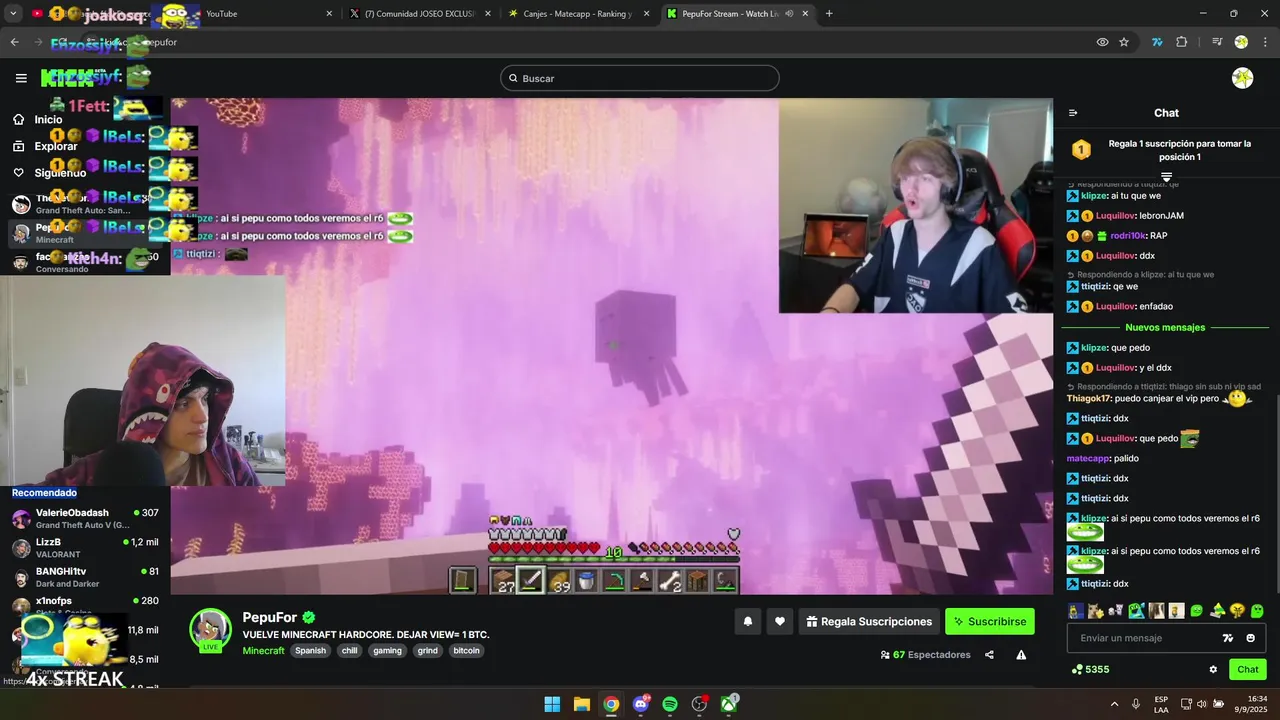This screenshot has height=720, width=1280.
Task: Click the green Suscribirse button
Action: [990, 621]
